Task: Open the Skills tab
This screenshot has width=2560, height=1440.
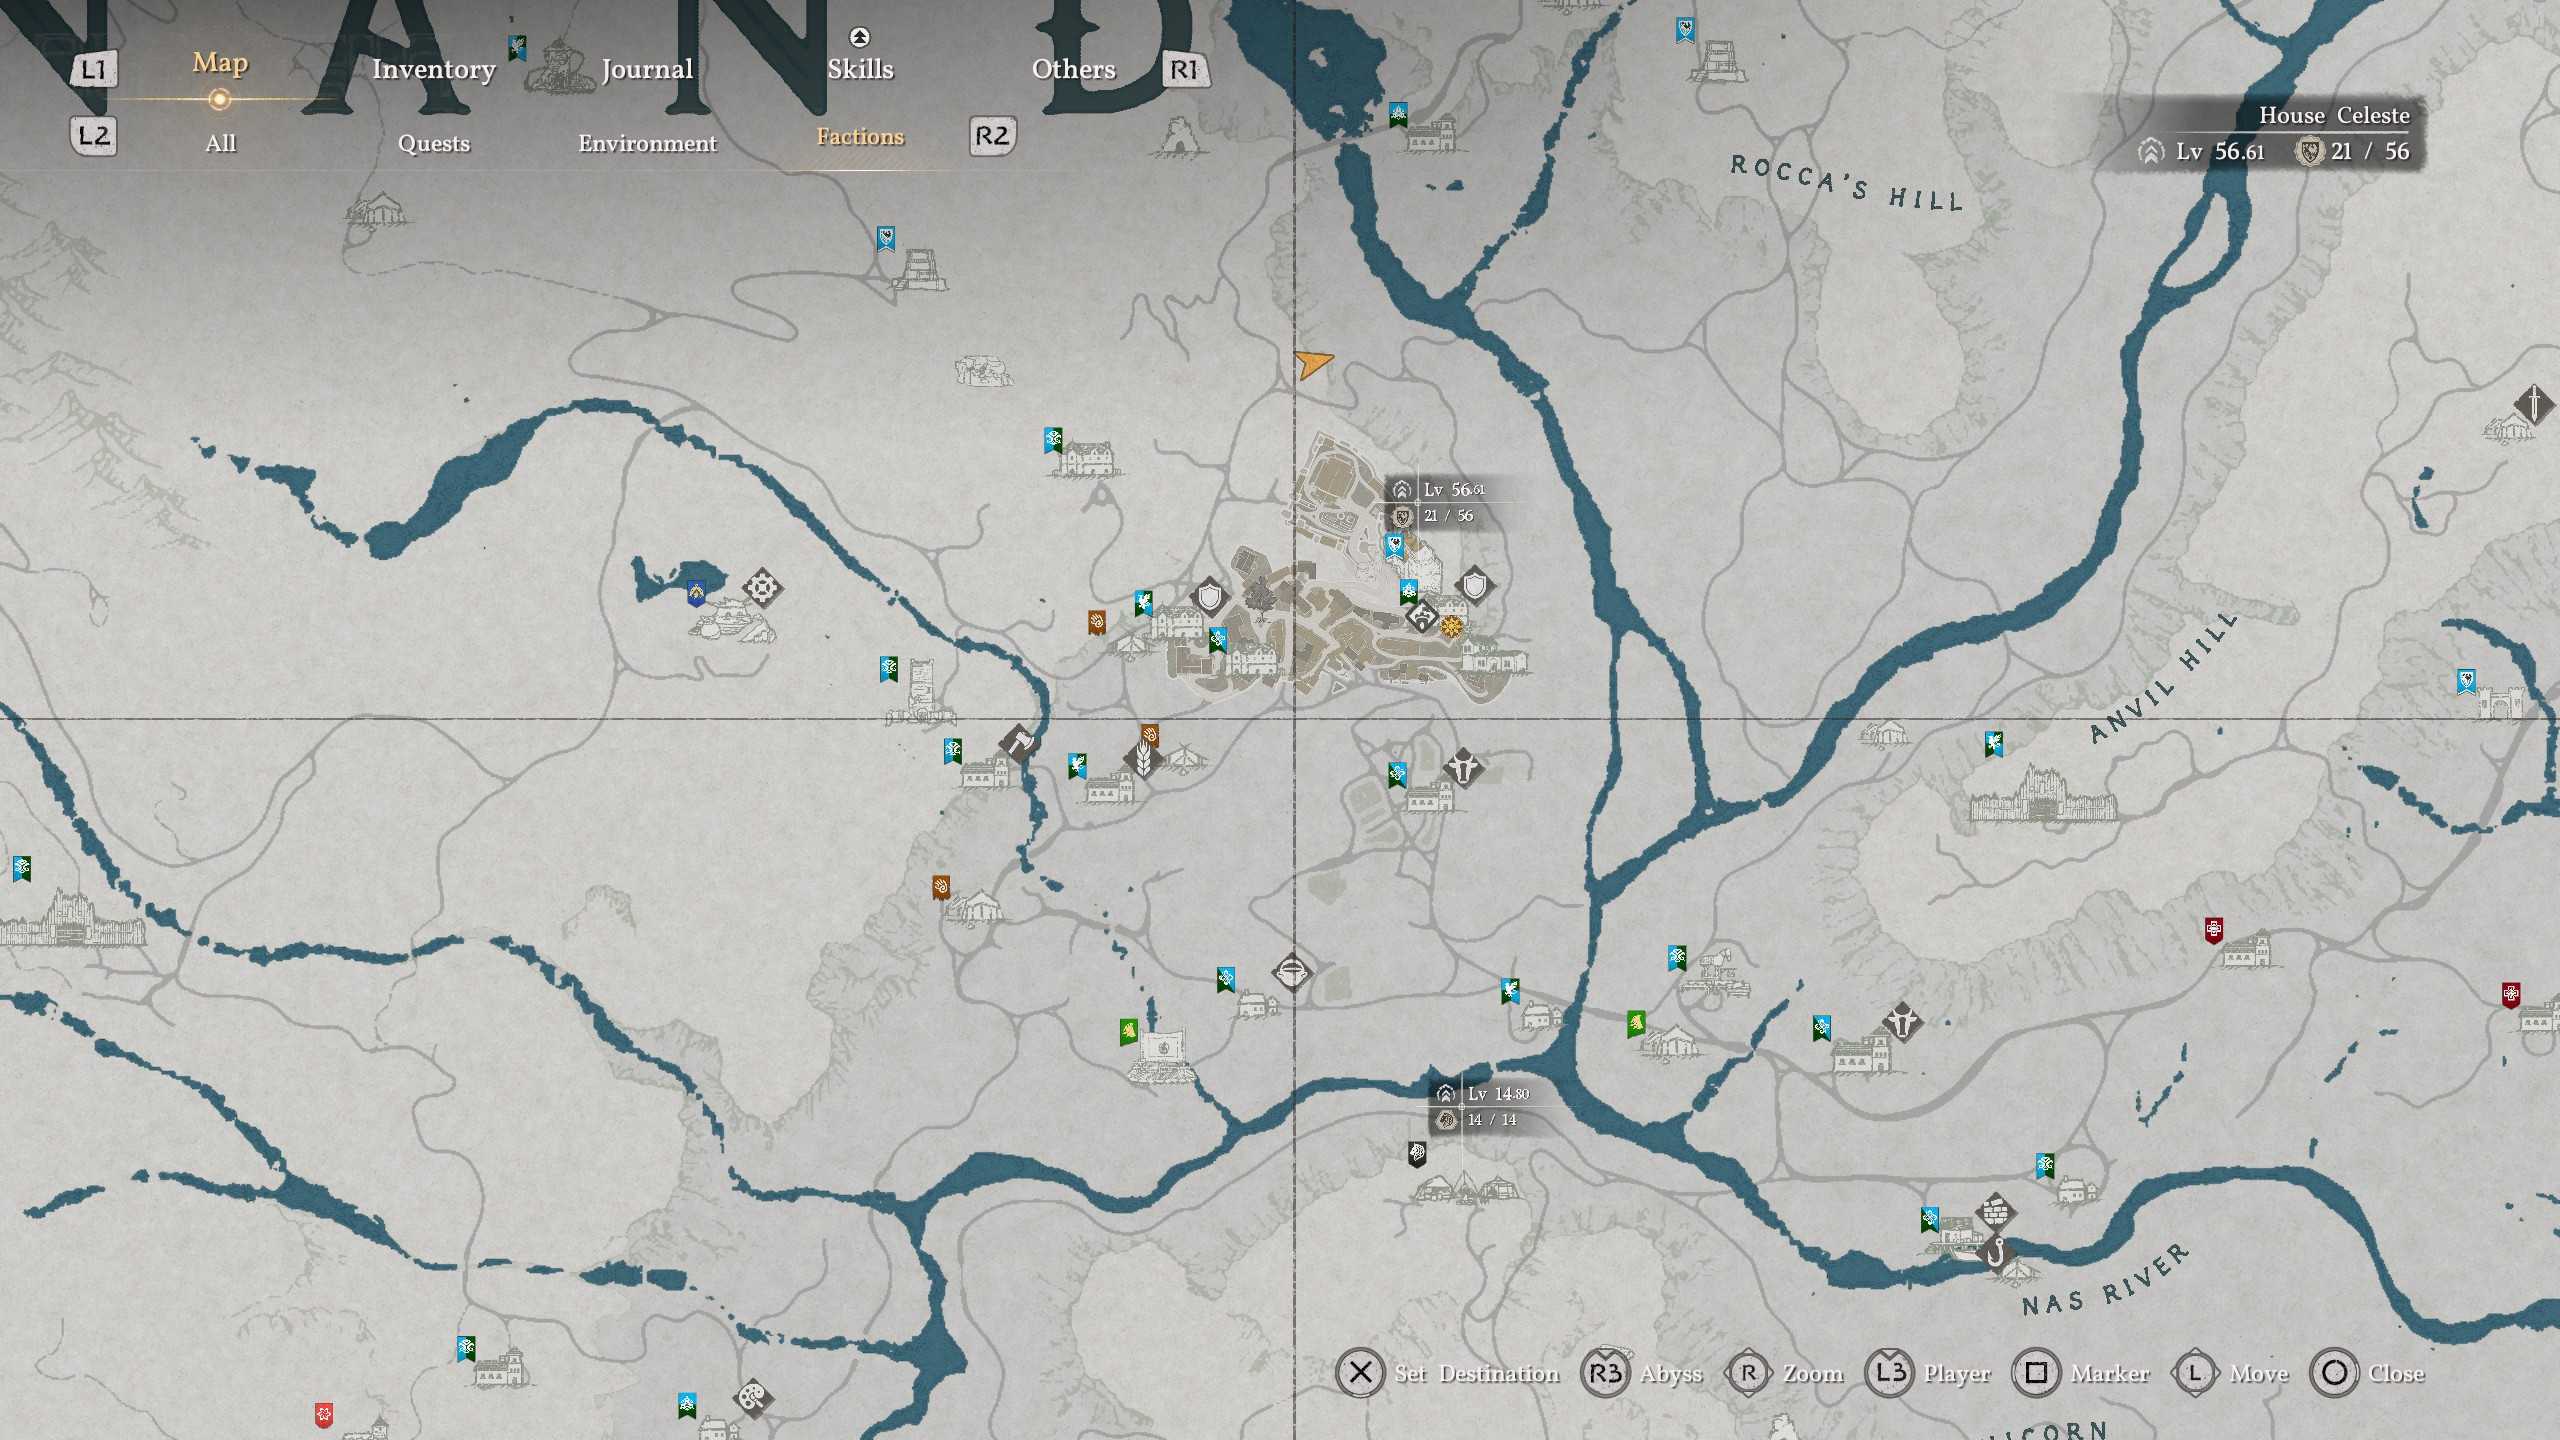Action: (860, 69)
